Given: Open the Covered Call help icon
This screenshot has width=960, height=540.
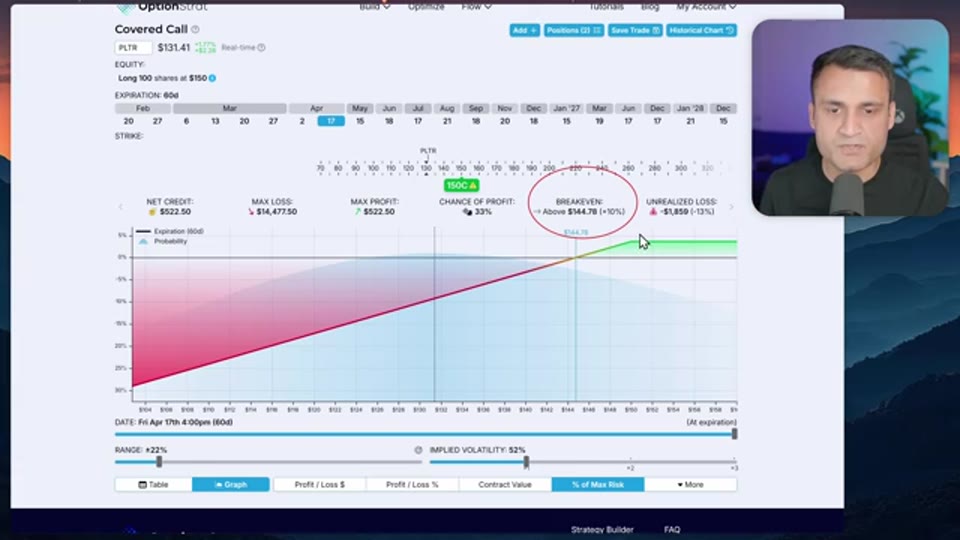Looking at the screenshot, I should point(195,29).
